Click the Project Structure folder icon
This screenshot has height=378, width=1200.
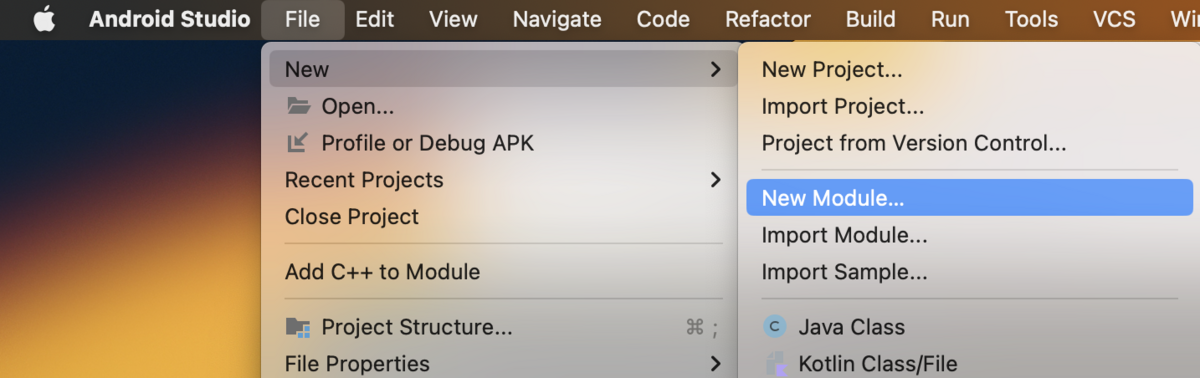tap(298, 327)
